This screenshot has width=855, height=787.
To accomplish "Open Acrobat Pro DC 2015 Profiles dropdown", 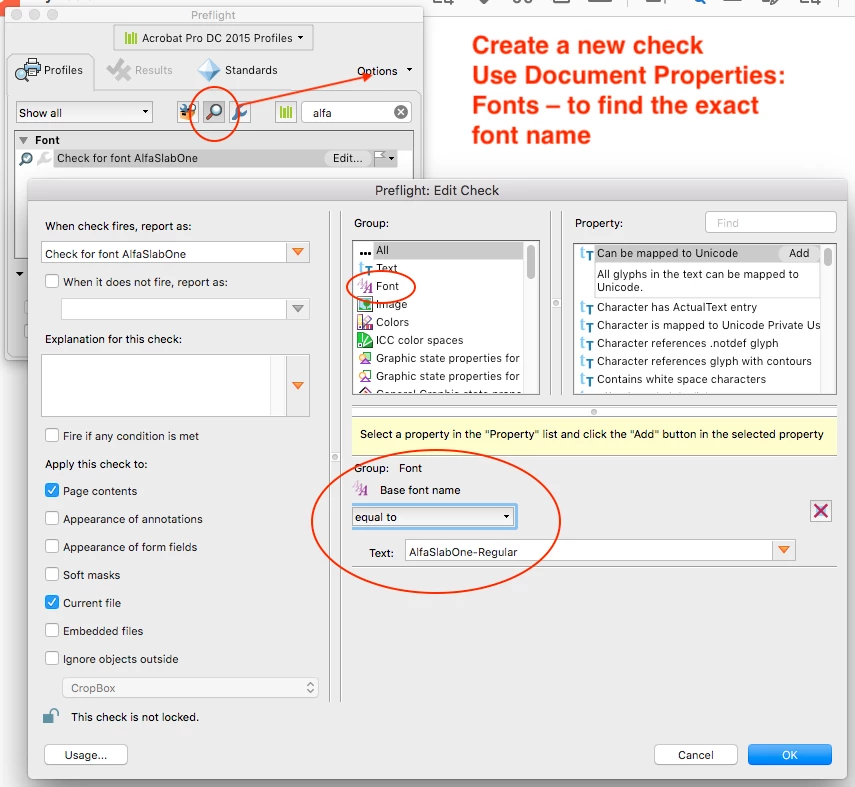I will [x=213, y=38].
